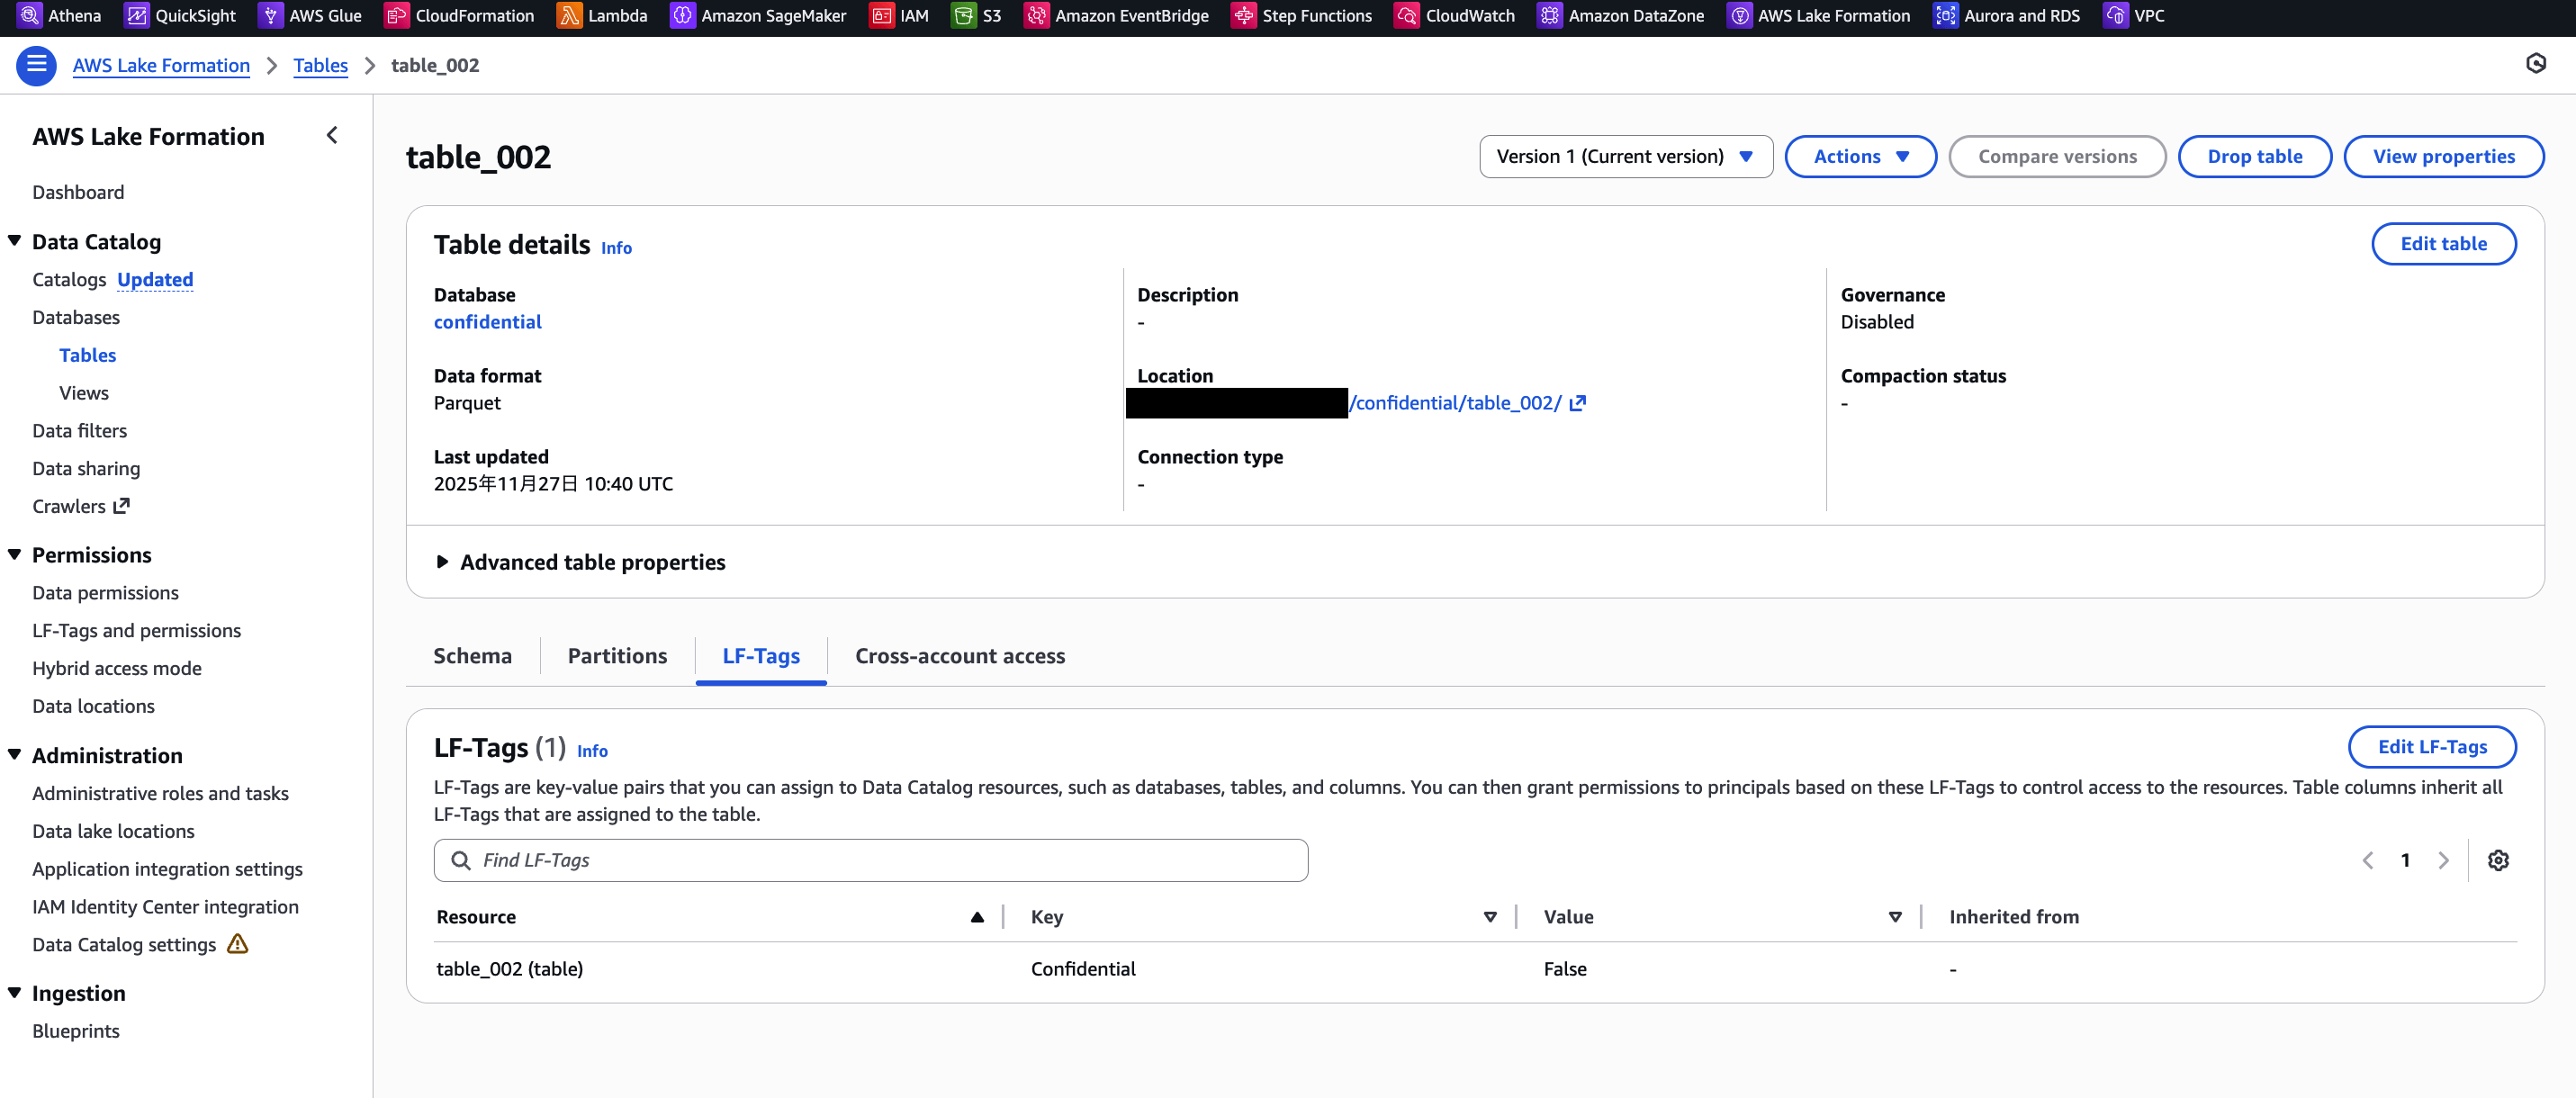Viewport: 2576px width, 1098px height.
Task: Open LF-Tags table preferences gear icon
Action: point(2498,860)
